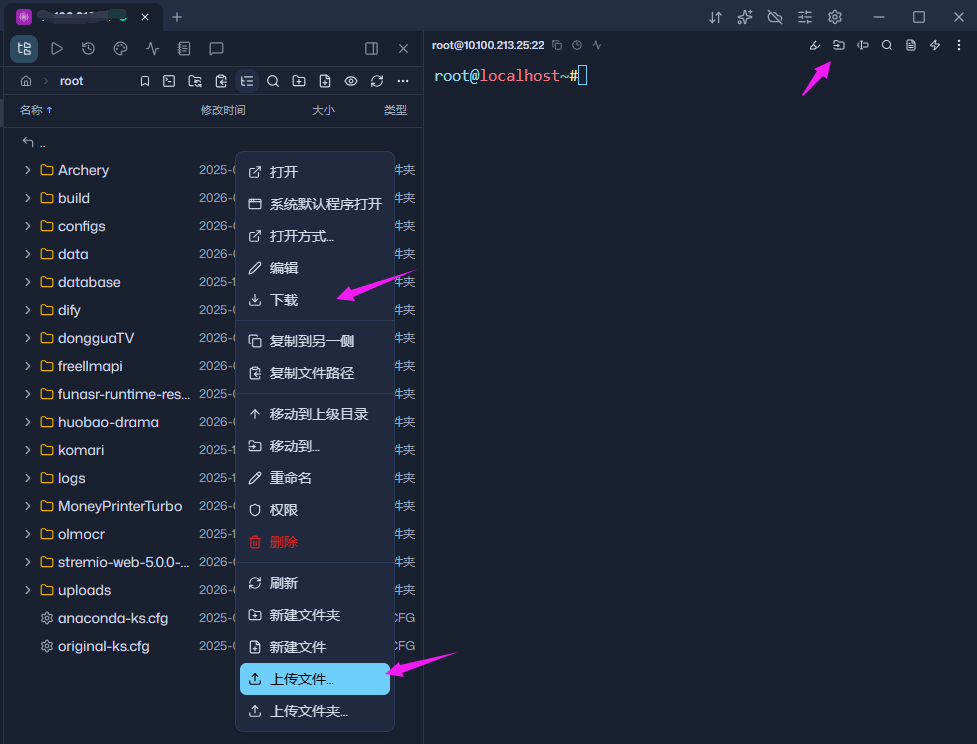Open settings gear in title bar
Screen dimensions: 977x744
tap(835, 17)
